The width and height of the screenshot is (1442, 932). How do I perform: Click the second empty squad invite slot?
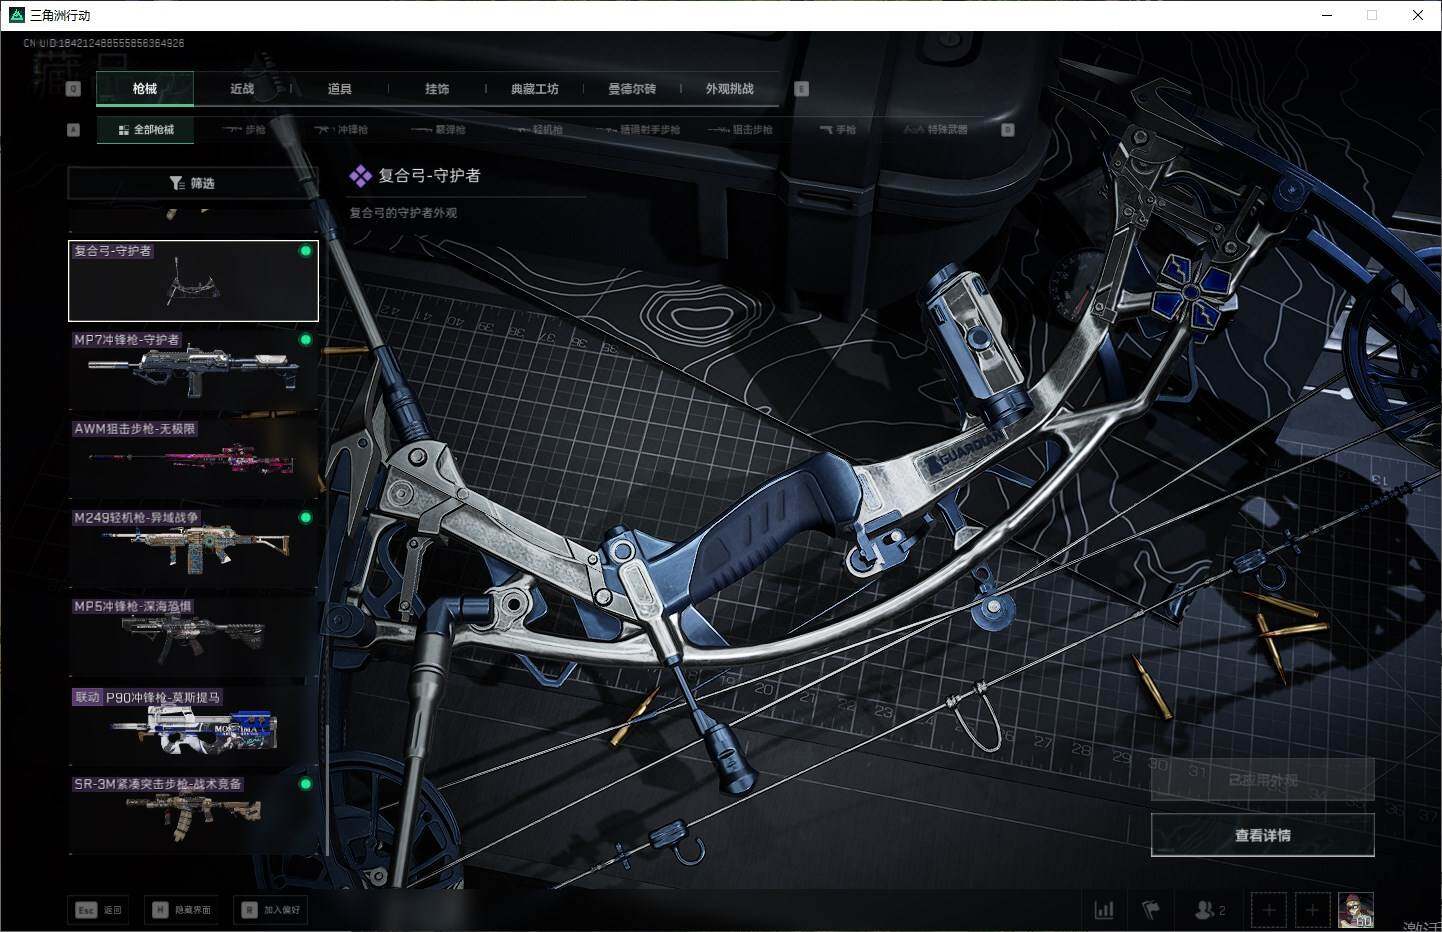pyautogui.click(x=1312, y=910)
